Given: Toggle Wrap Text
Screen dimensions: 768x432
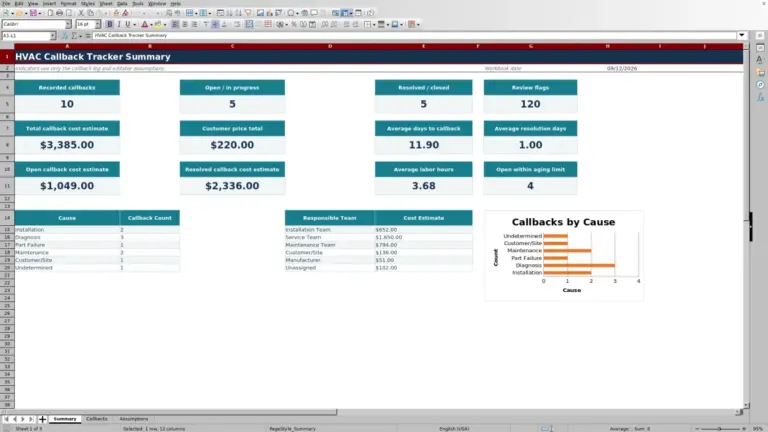Looking at the screenshot, I should (237, 24).
